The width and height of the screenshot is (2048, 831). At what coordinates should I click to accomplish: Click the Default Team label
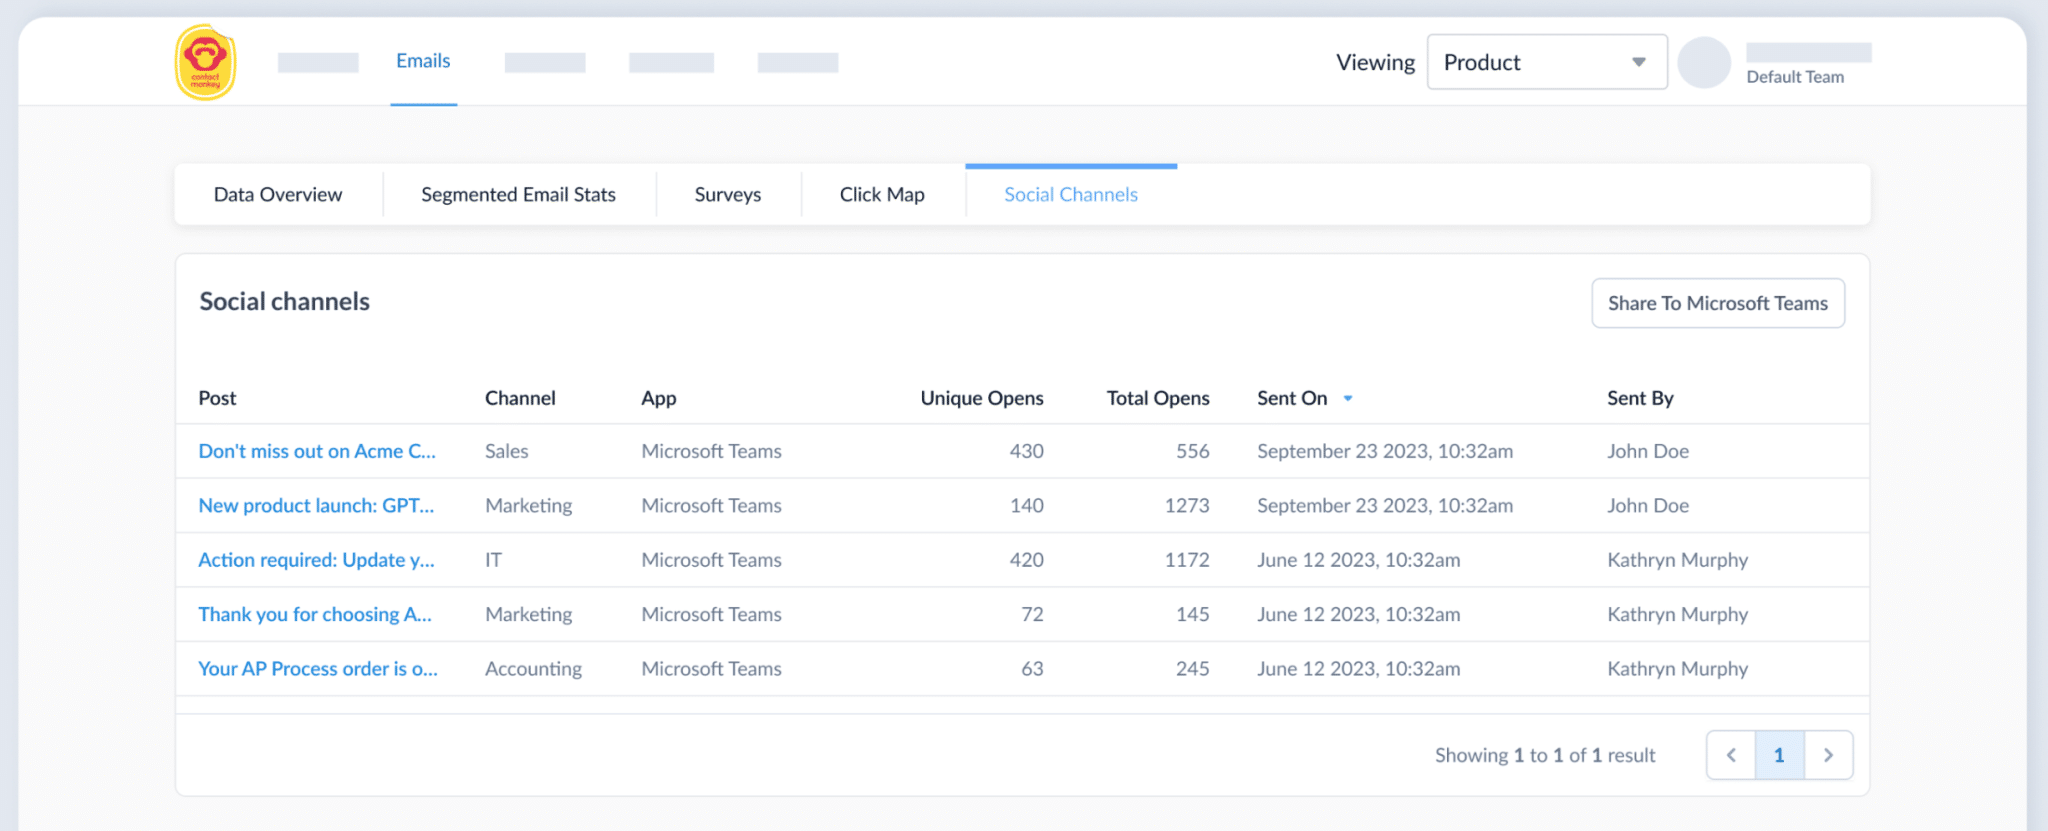pos(1795,77)
